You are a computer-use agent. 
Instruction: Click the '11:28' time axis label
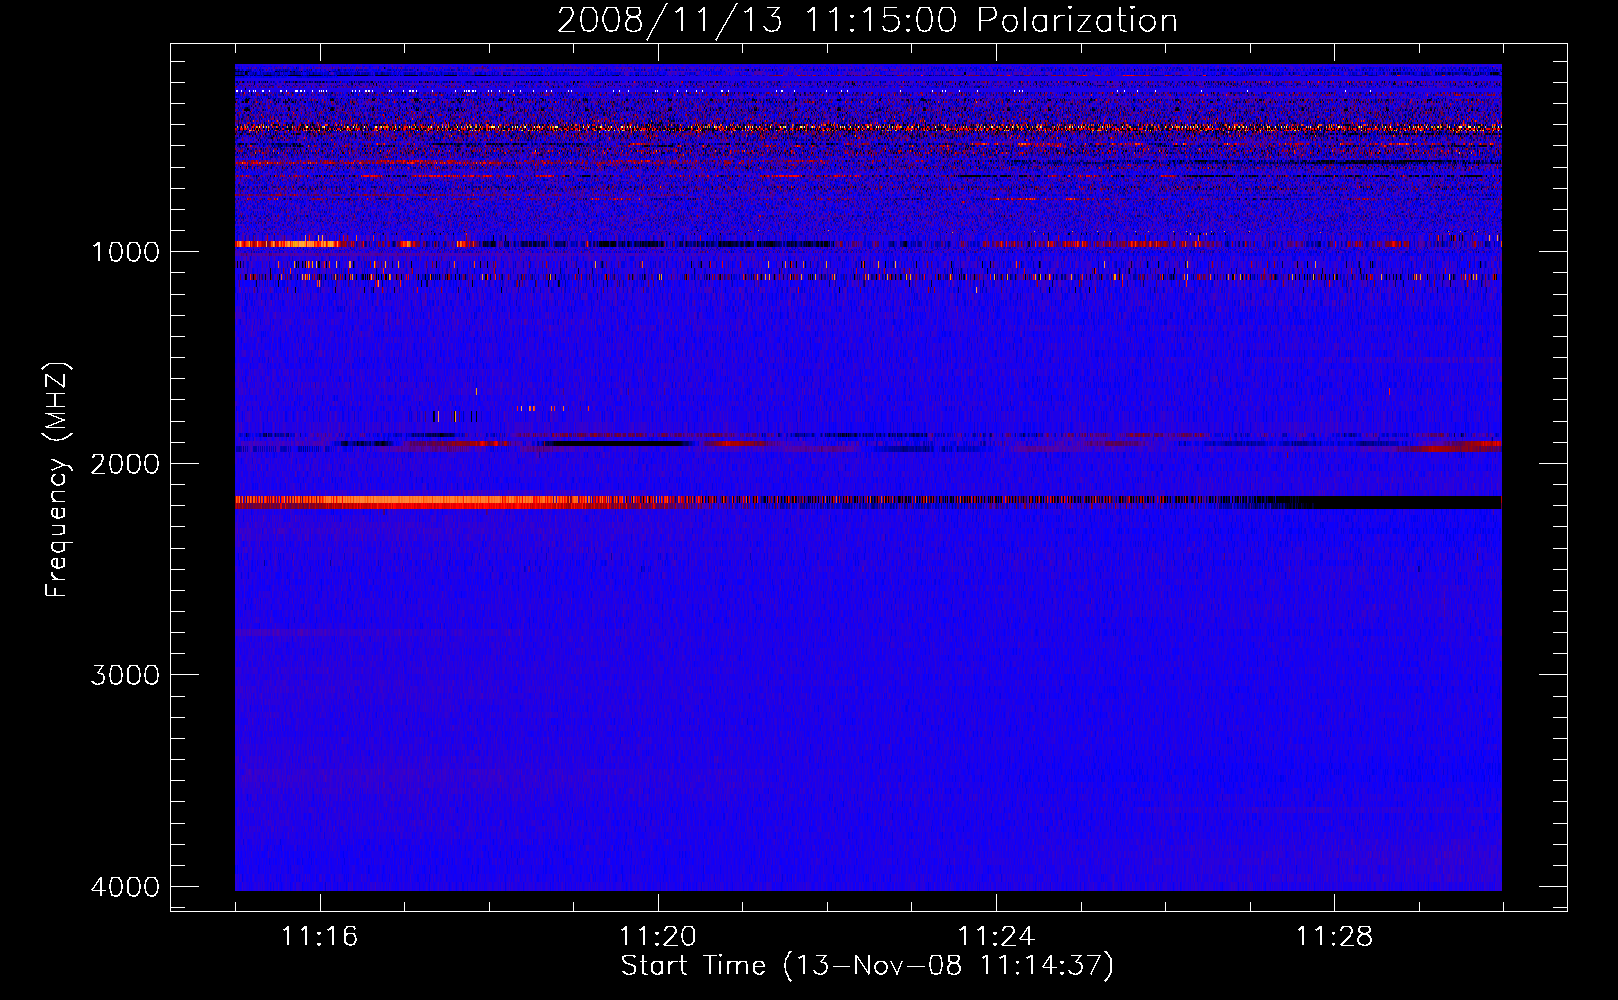(1334, 936)
